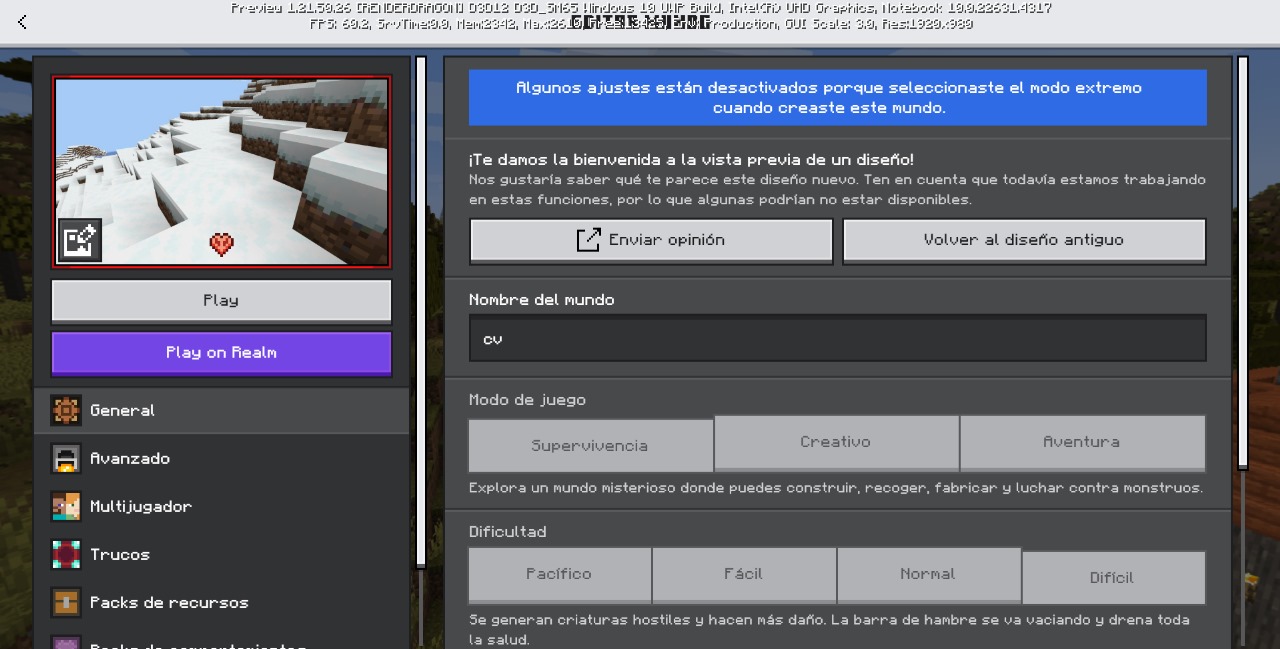
Task: Select Creativo game mode
Action: click(835, 442)
